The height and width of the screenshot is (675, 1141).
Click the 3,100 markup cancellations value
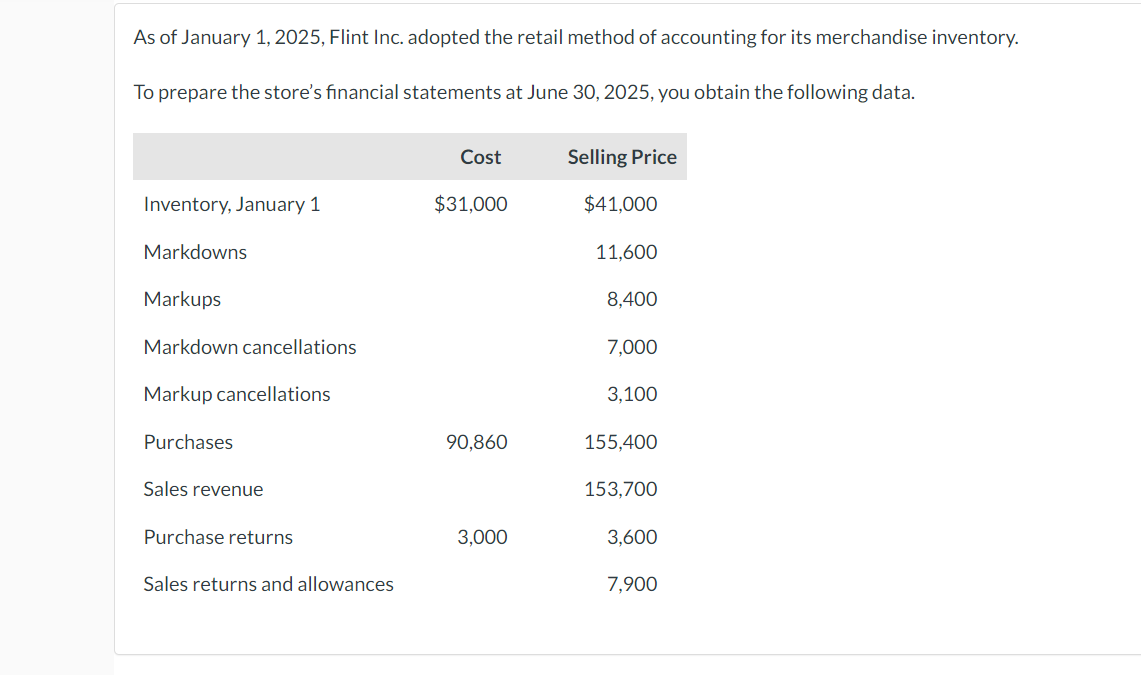(x=632, y=394)
